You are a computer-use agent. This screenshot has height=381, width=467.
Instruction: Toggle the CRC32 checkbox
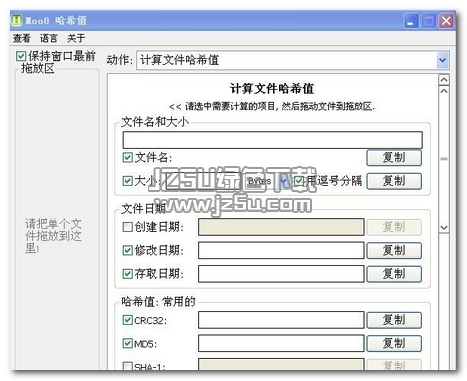click(127, 320)
